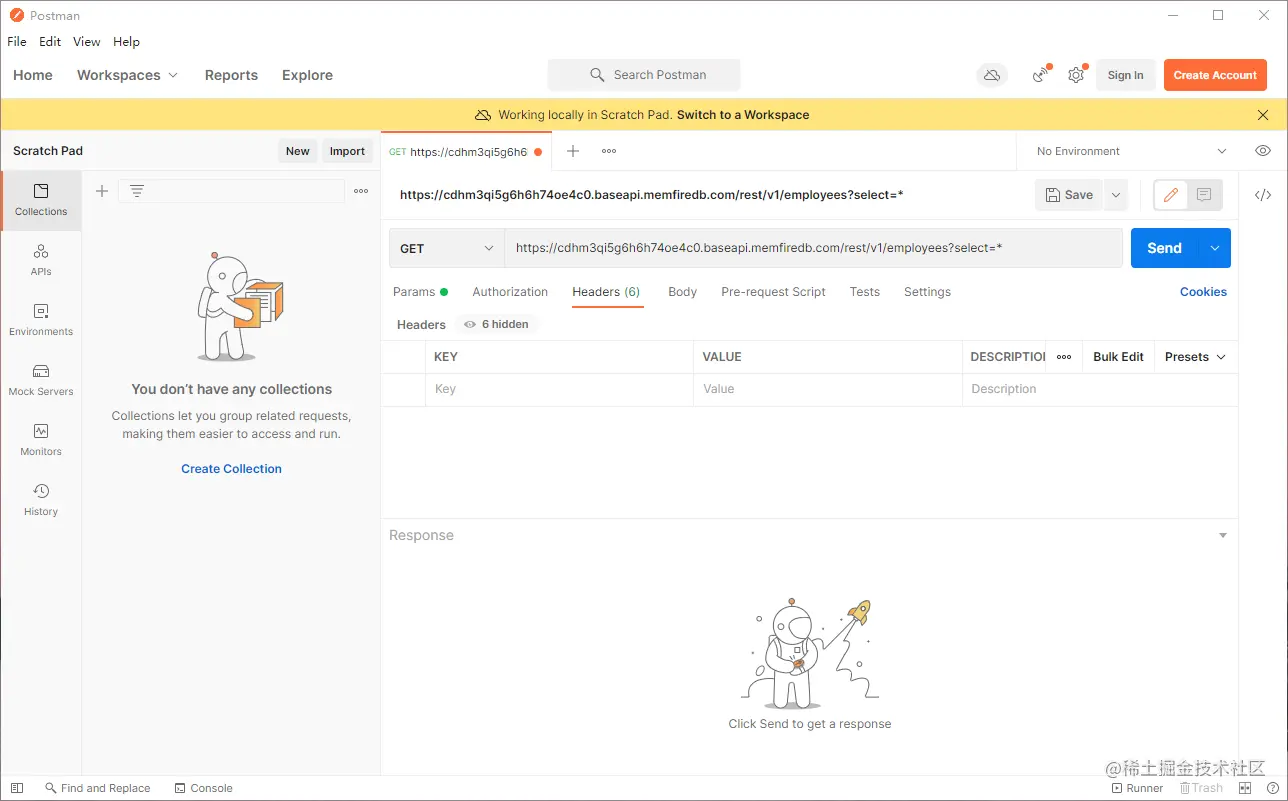The width and height of the screenshot is (1288, 801).
Task: Click the Send button
Action: click(x=1164, y=248)
